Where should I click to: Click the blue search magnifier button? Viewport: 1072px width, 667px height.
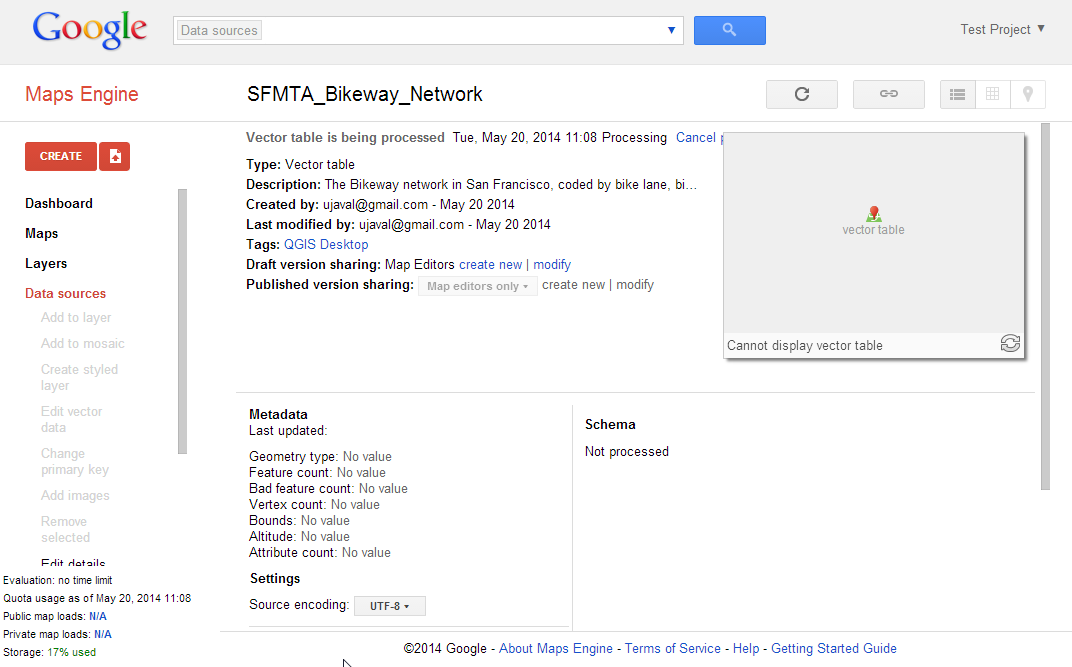click(729, 30)
